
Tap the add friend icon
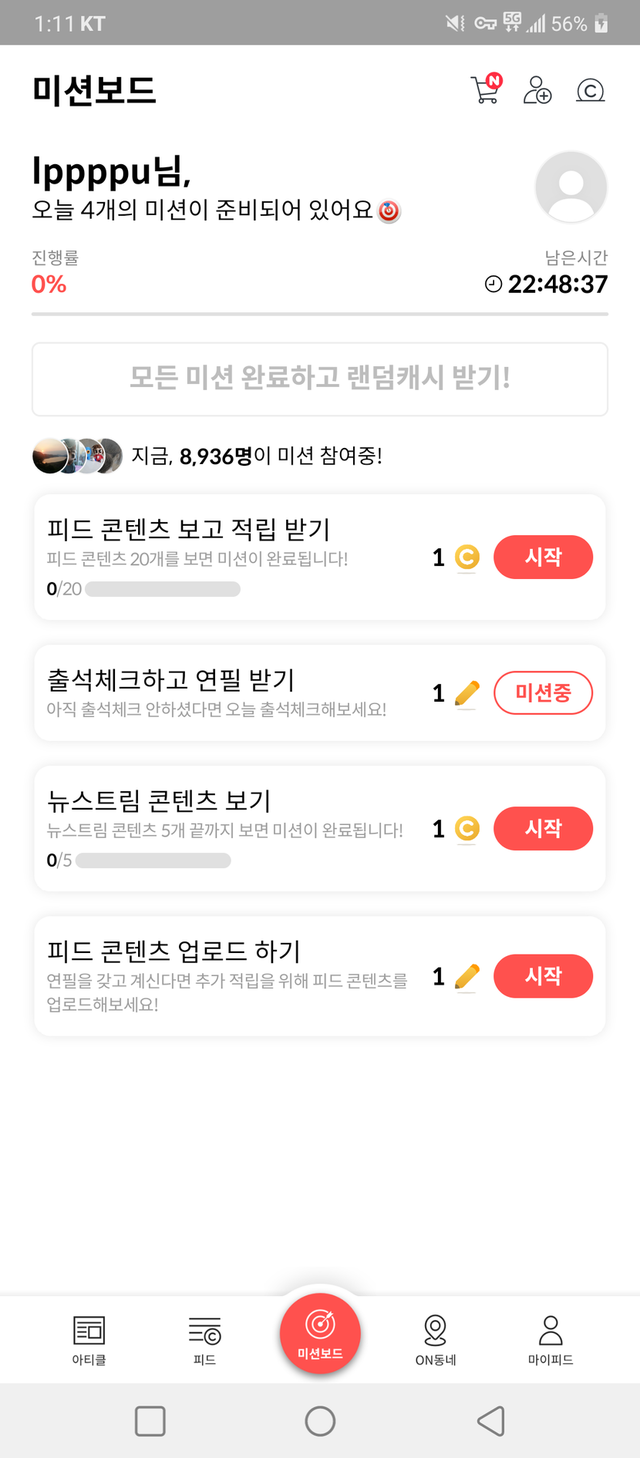[537, 90]
